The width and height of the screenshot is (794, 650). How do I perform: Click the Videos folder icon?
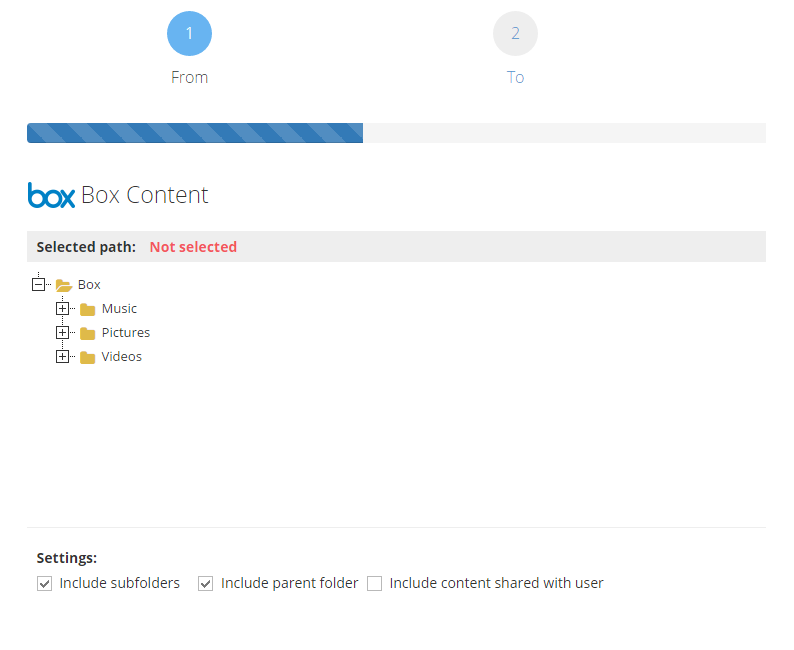point(88,357)
